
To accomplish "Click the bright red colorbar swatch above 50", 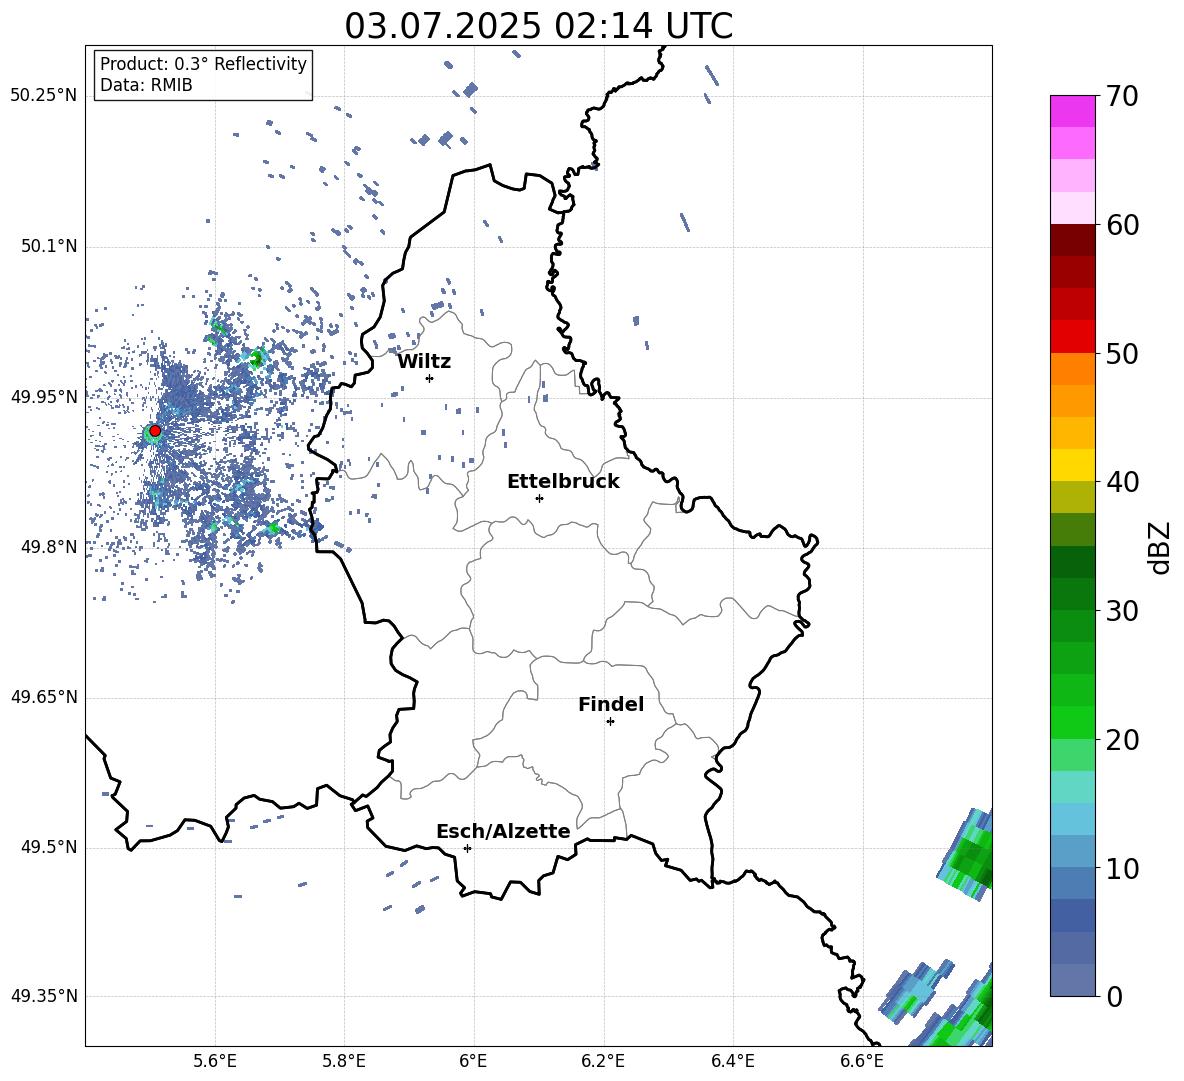I will [1072, 337].
